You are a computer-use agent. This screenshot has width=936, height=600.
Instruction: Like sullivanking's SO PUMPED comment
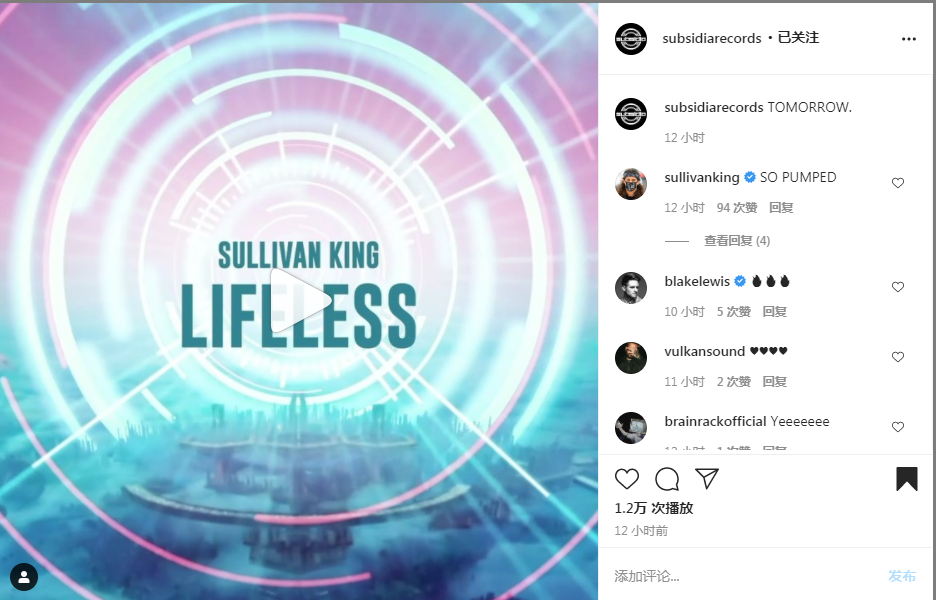898,183
